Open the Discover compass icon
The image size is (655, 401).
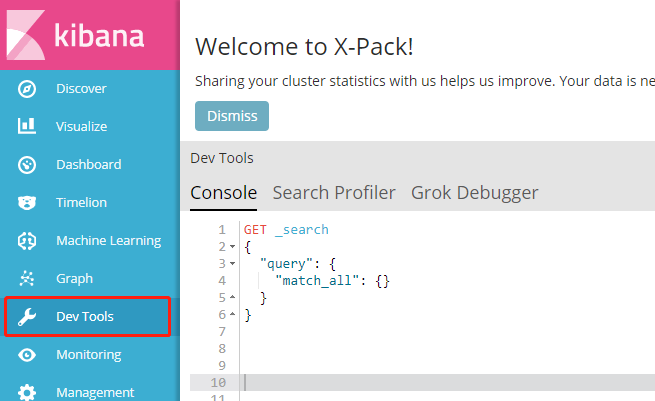27,89
